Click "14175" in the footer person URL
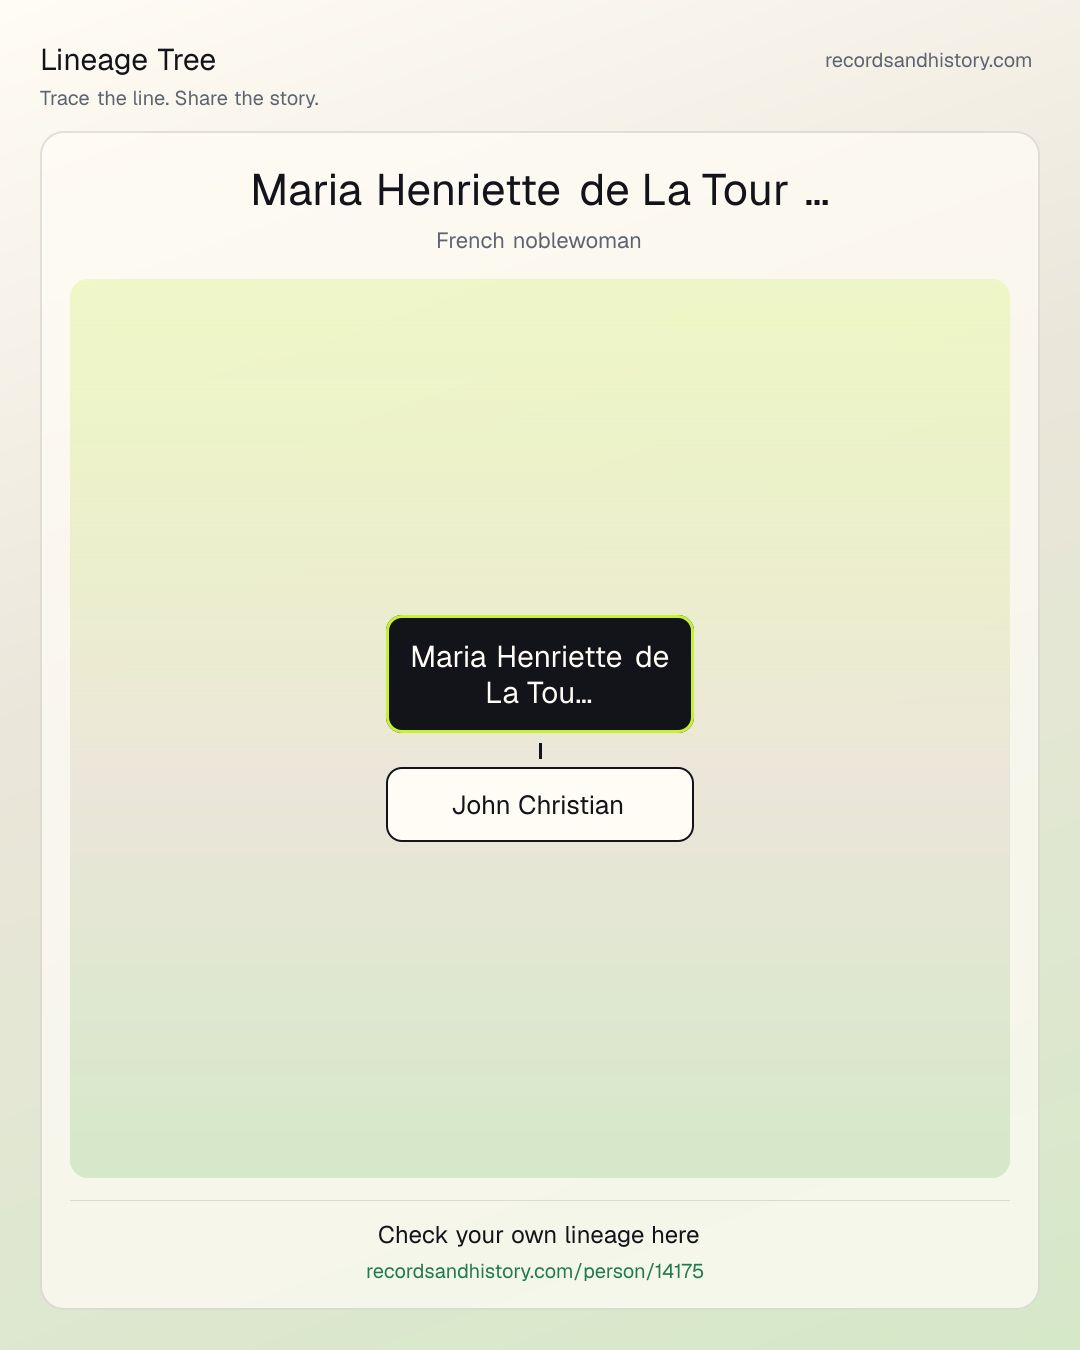This screenshot has height=1350, width=1080. pyautogui.click(x=679, y=1271)
